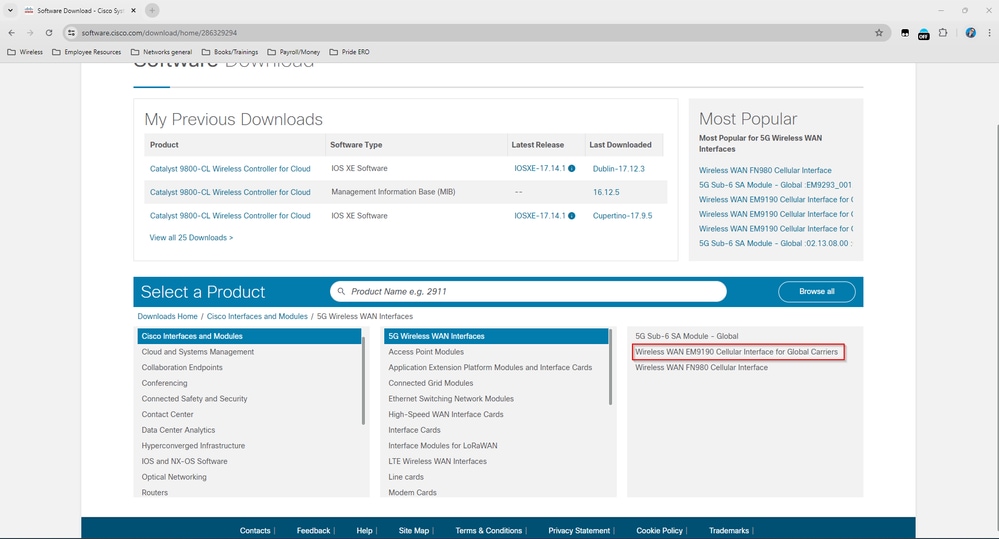The image size is (999, 539).
Task: Select Conferencing category
Action: click(x=164, y=384)
